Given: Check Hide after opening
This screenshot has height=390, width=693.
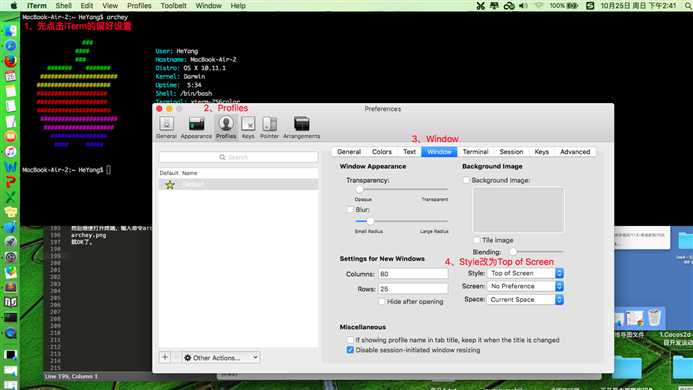Looking at the screenshot, I should click(x=381, y=302).
